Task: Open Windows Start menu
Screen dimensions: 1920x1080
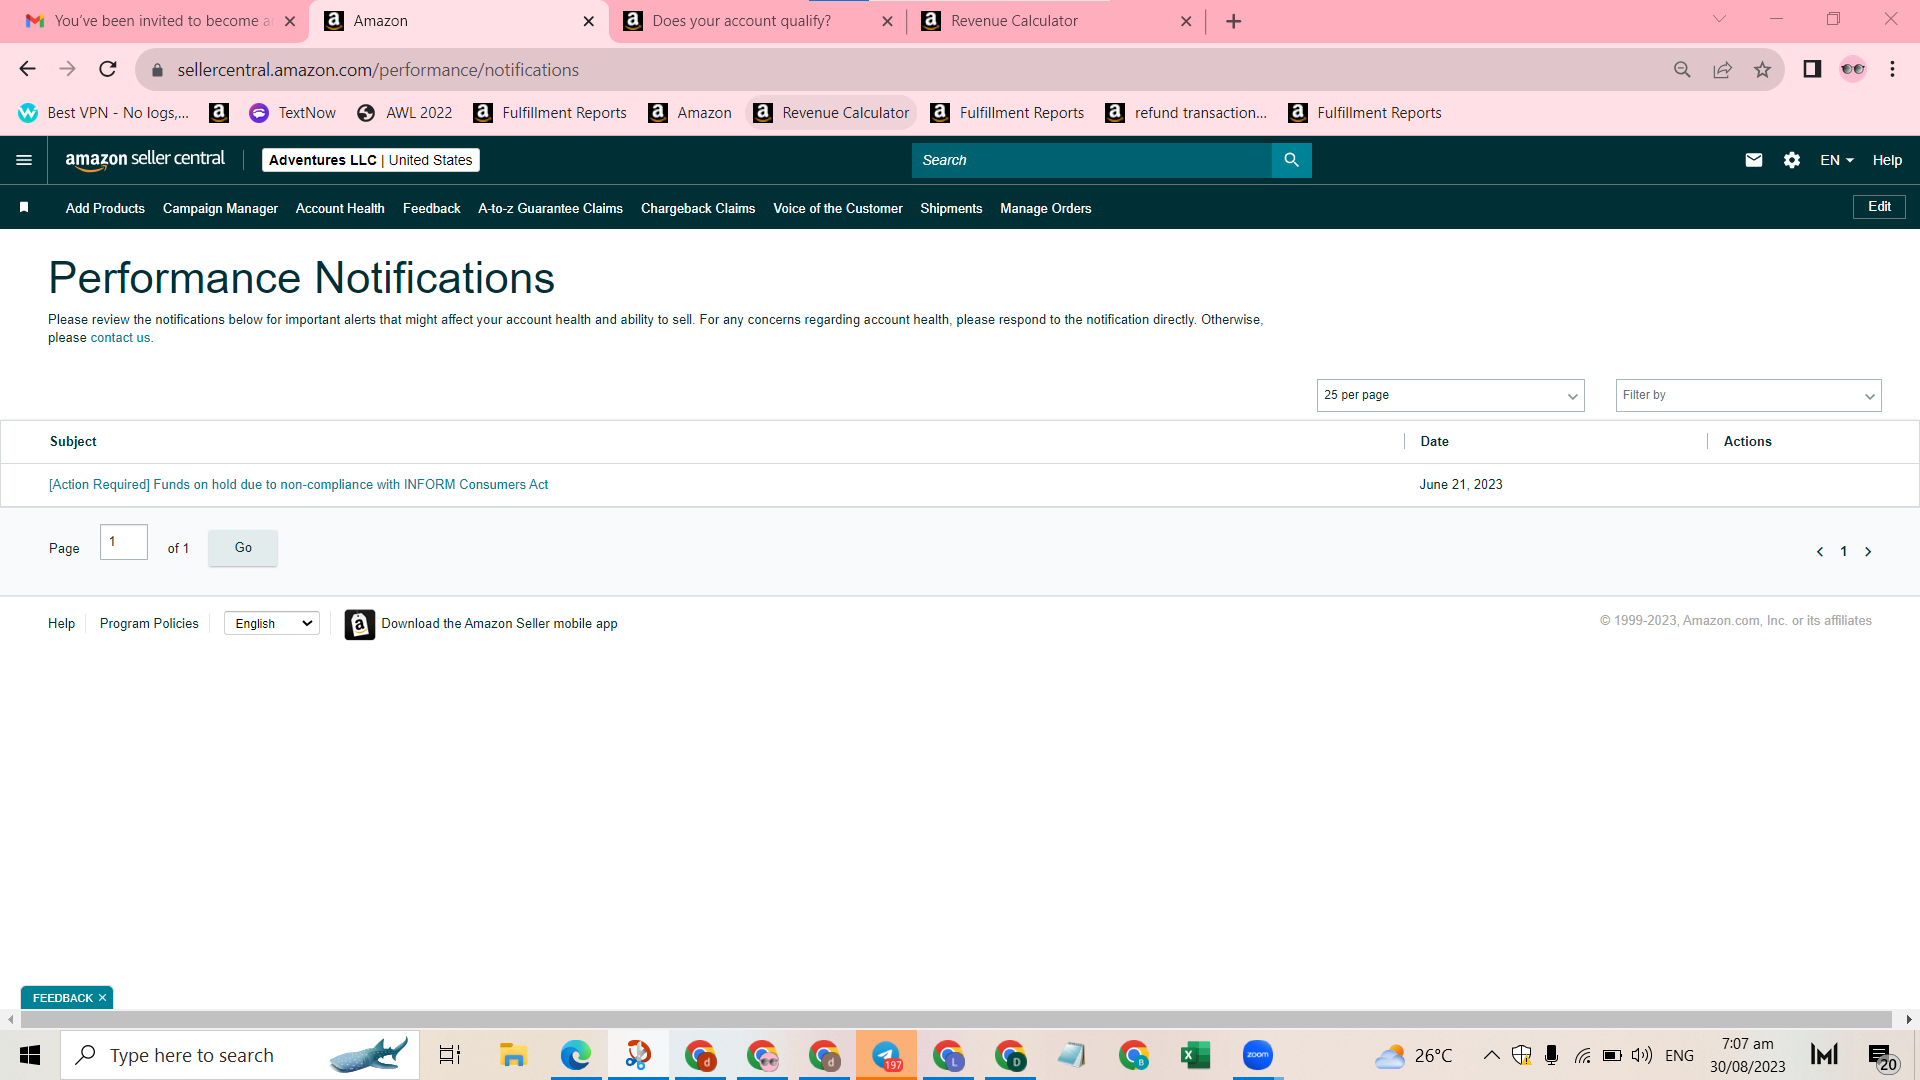Action: pyautogui.click(x=30, y=1055)
